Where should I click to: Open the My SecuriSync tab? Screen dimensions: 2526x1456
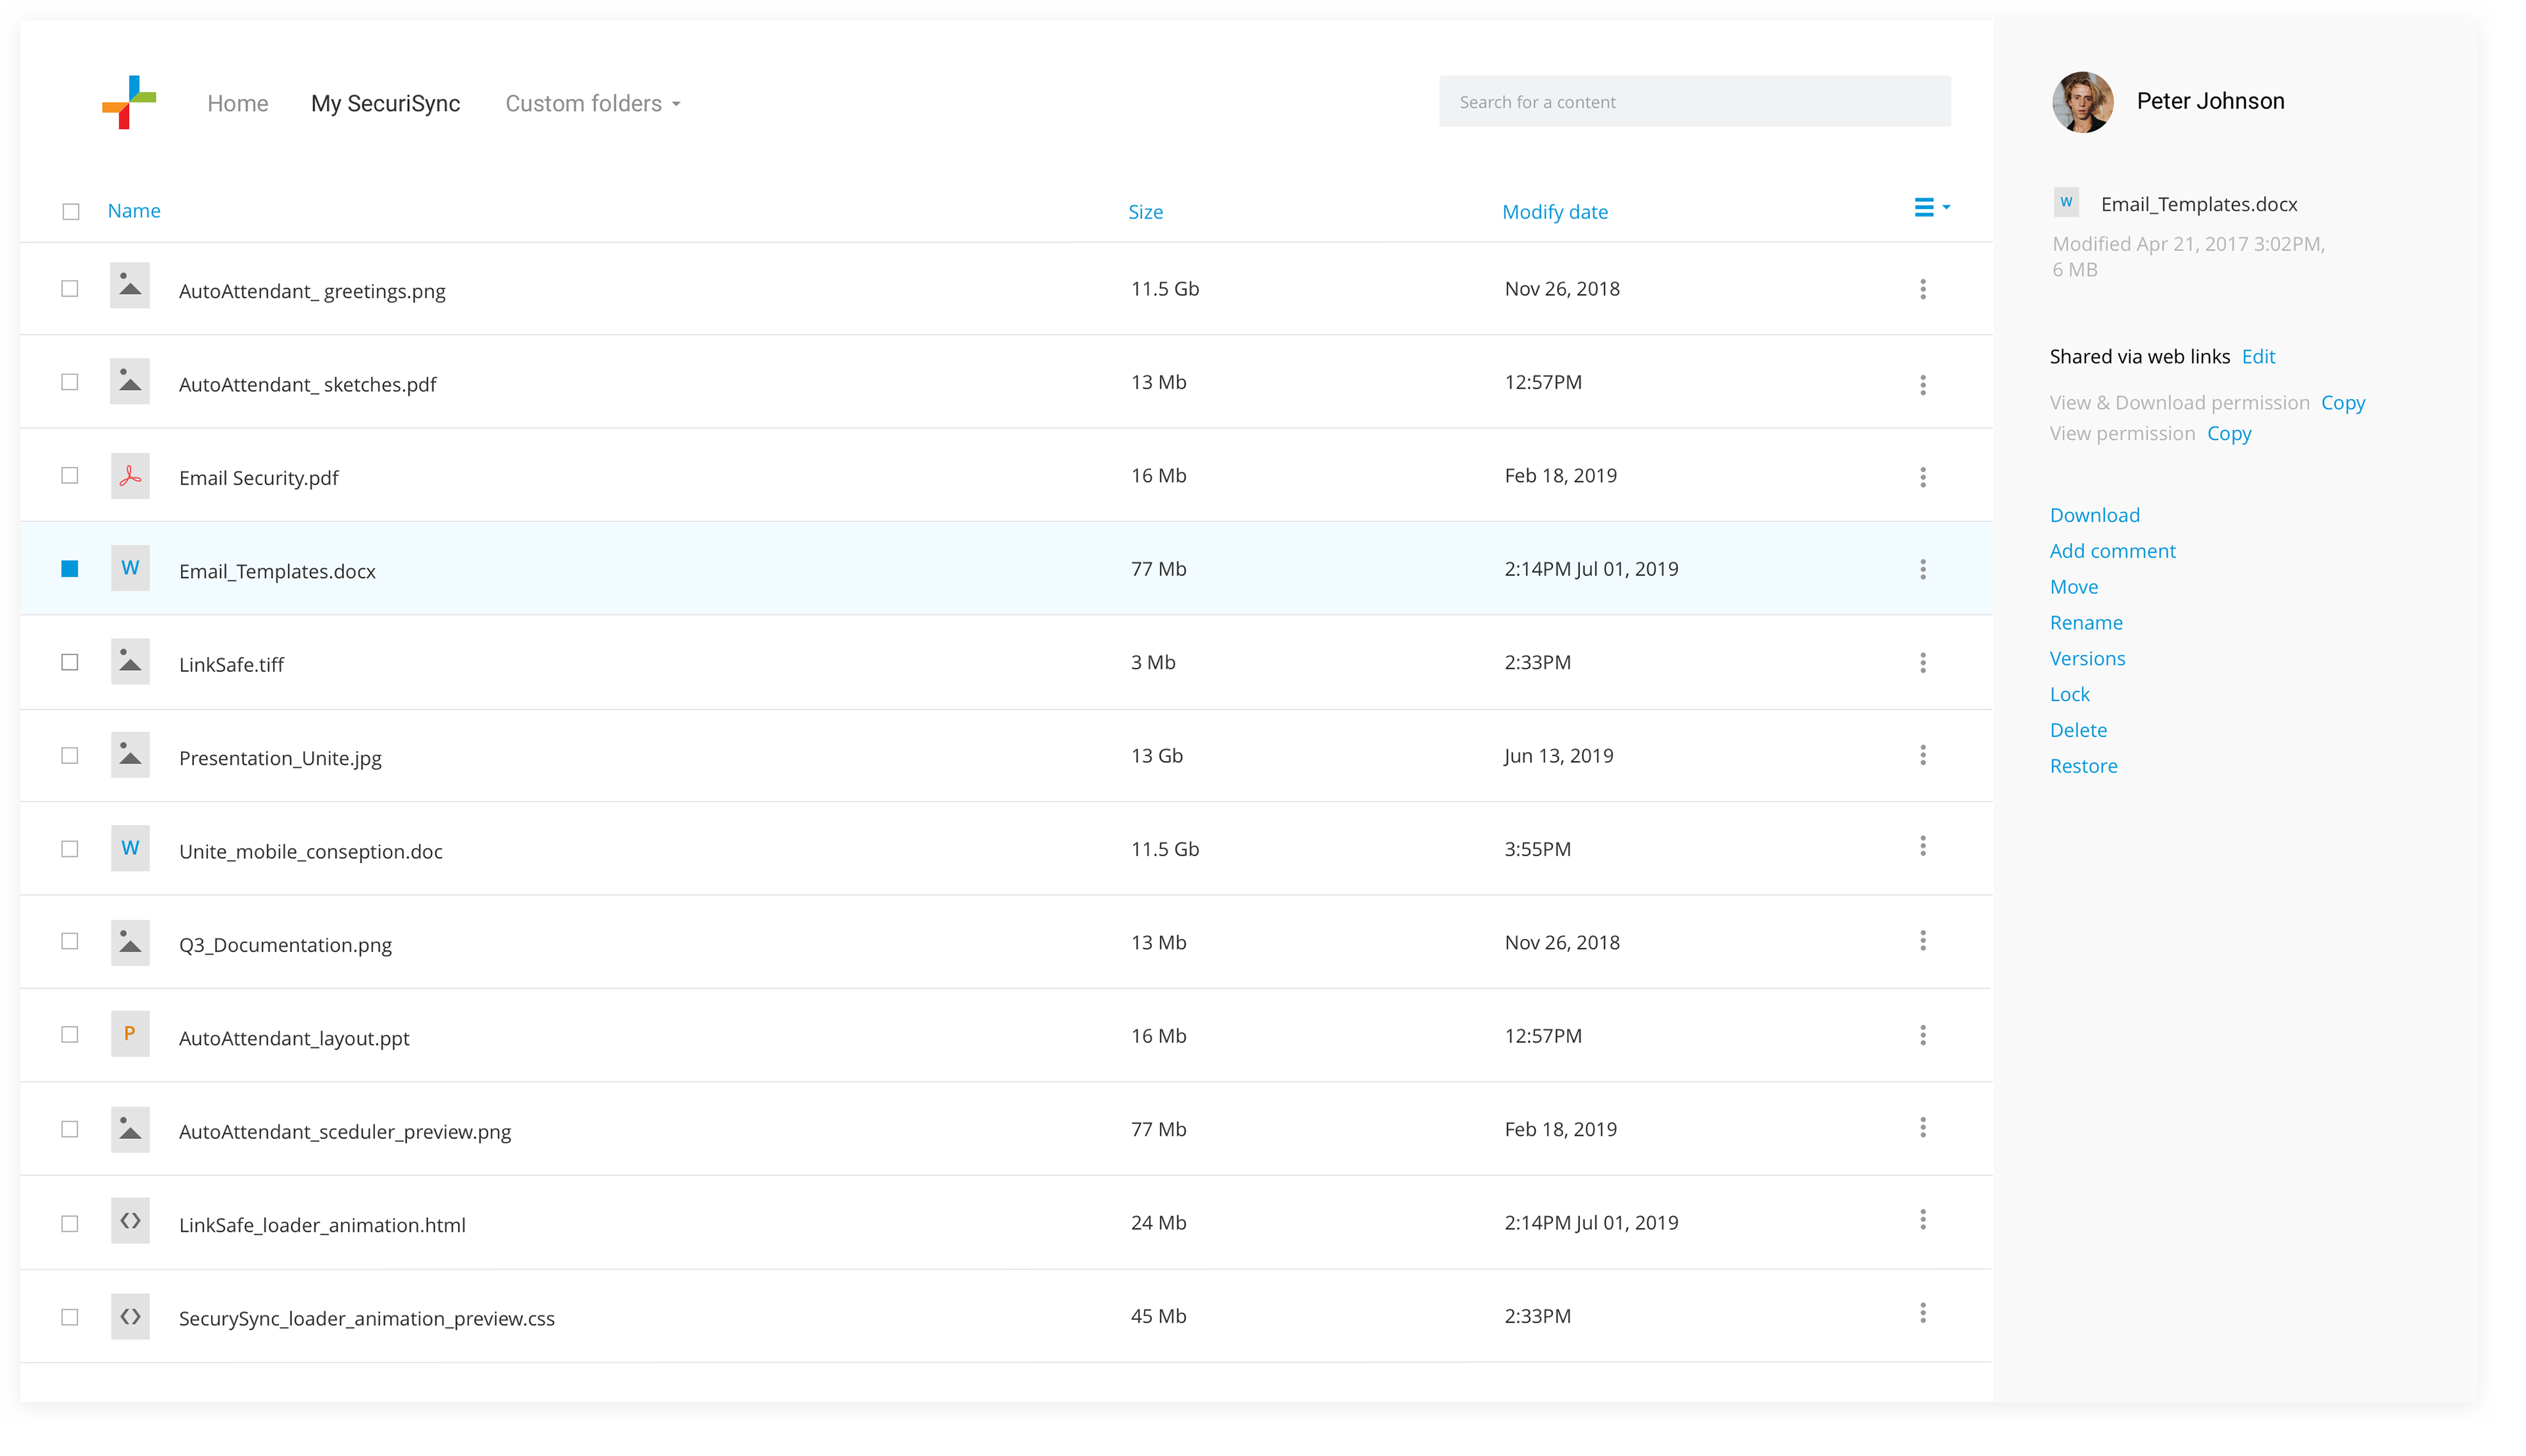coord(386,103)
